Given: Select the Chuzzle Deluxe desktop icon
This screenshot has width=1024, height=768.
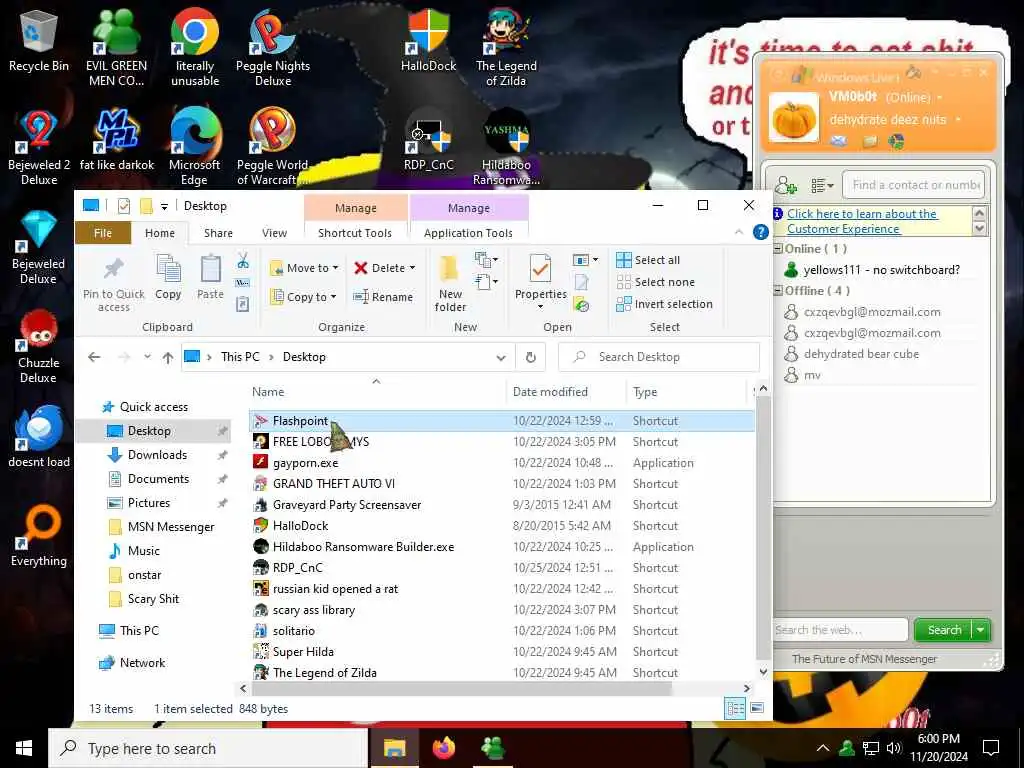Looking at the screenshot, I should pos(39,346).
